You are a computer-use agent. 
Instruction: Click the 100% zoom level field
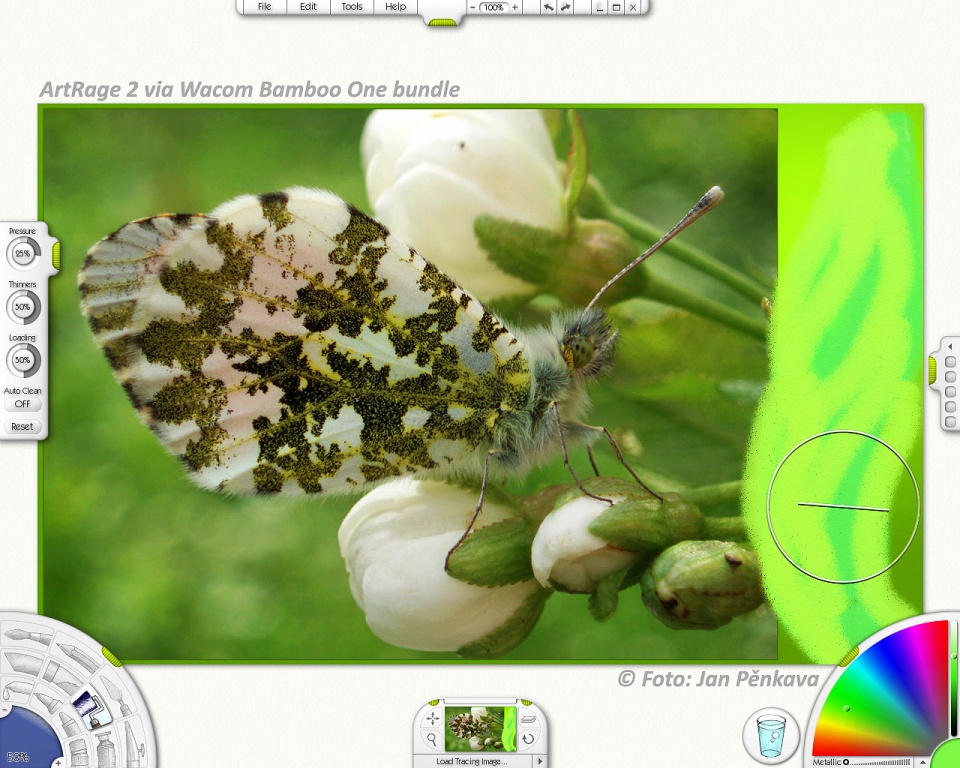(493, 7)
